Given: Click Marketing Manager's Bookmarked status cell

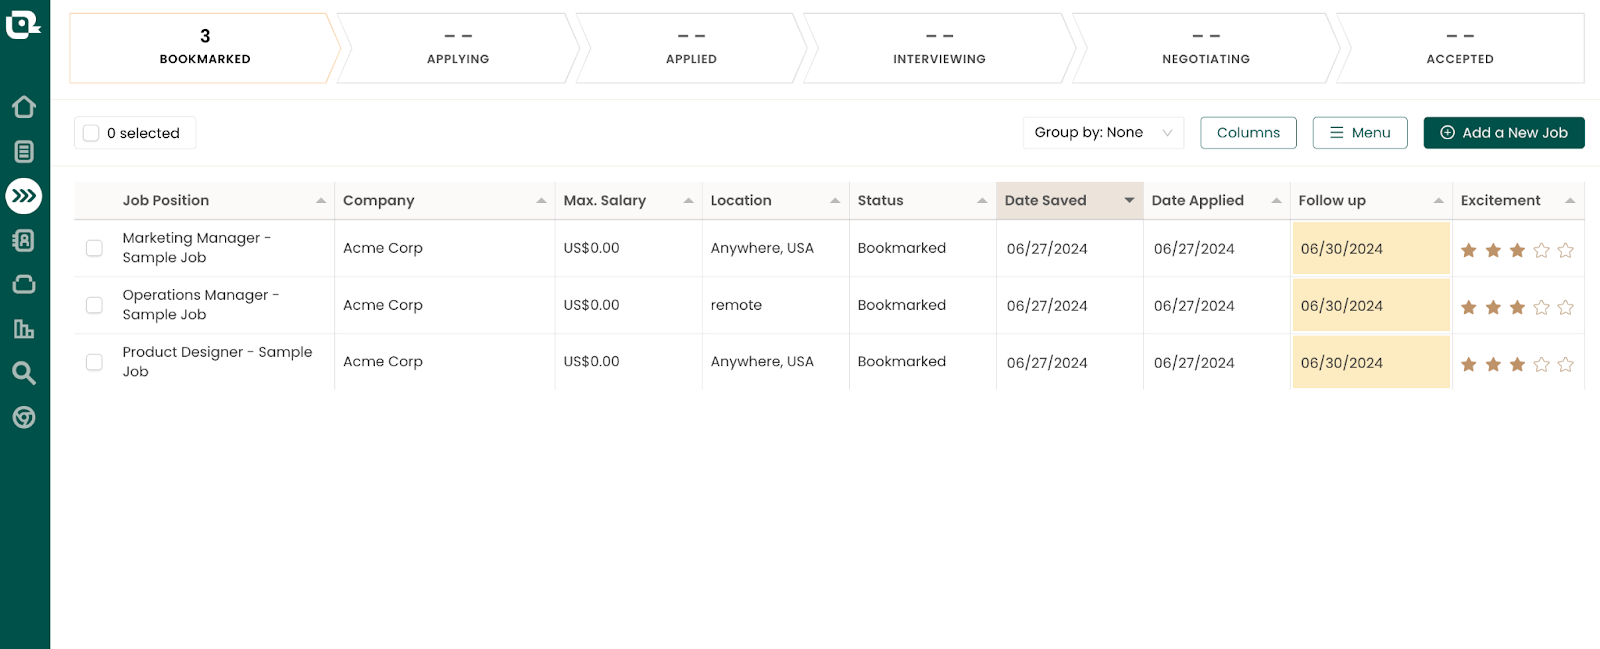Looking at the screenshot, I should [x=923, y=248].
